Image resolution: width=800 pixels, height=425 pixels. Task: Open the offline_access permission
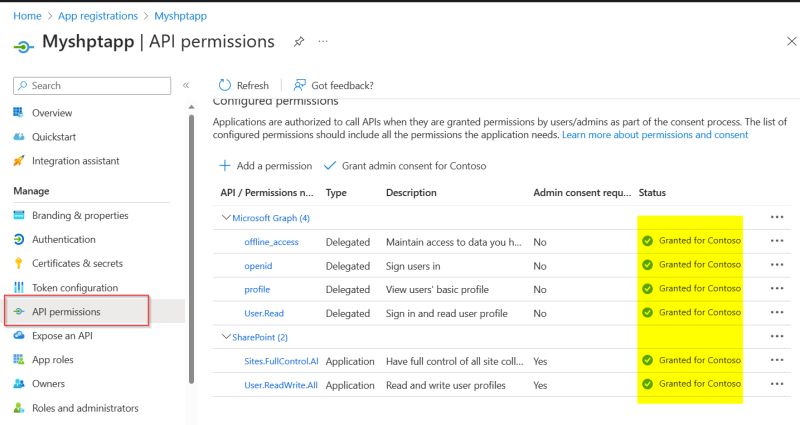pyautogui.click(x=271, y=242)
